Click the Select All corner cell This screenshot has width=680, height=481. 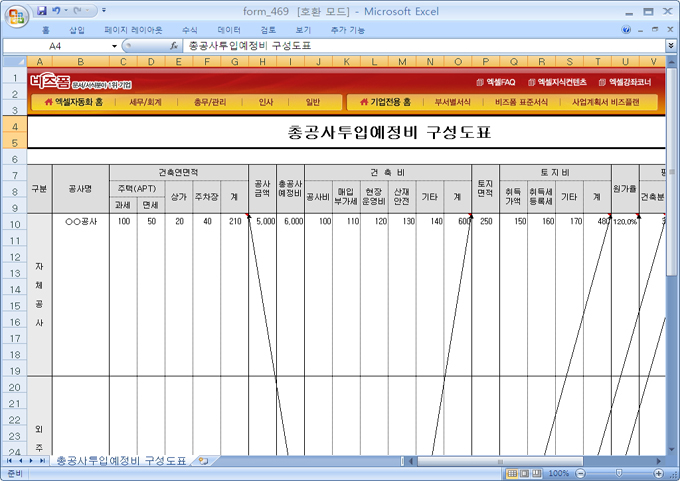[x=14, y=62]
